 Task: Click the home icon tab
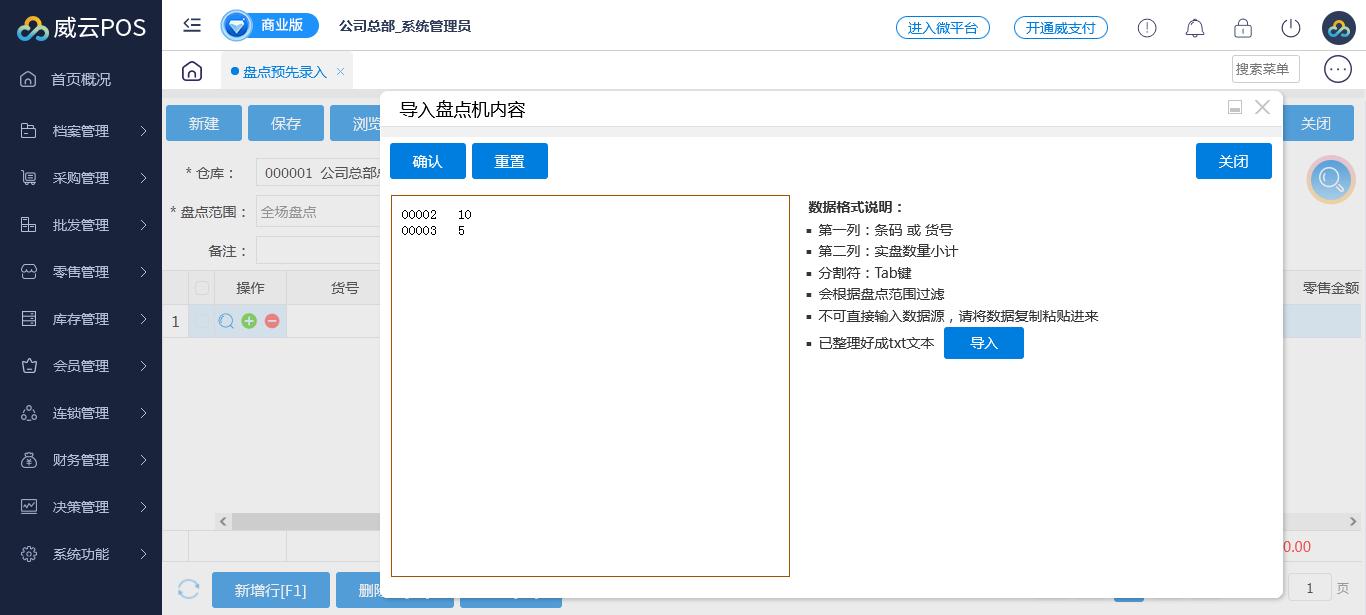(192, 71)
